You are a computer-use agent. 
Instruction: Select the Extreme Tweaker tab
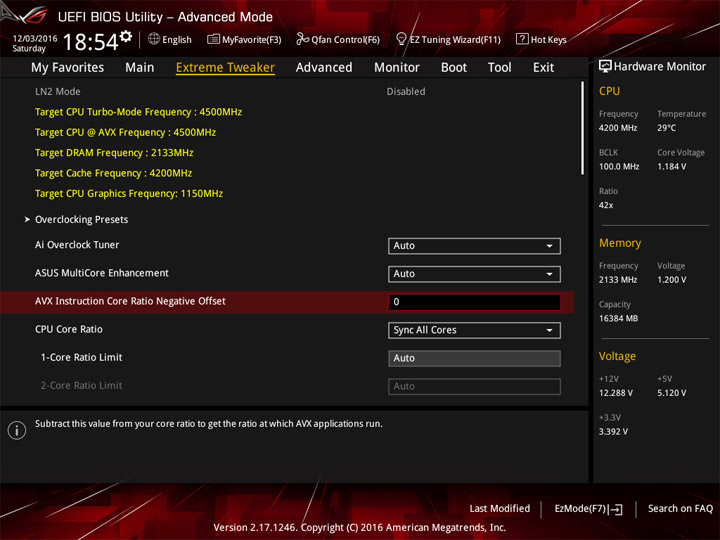(x=225, y=68)
